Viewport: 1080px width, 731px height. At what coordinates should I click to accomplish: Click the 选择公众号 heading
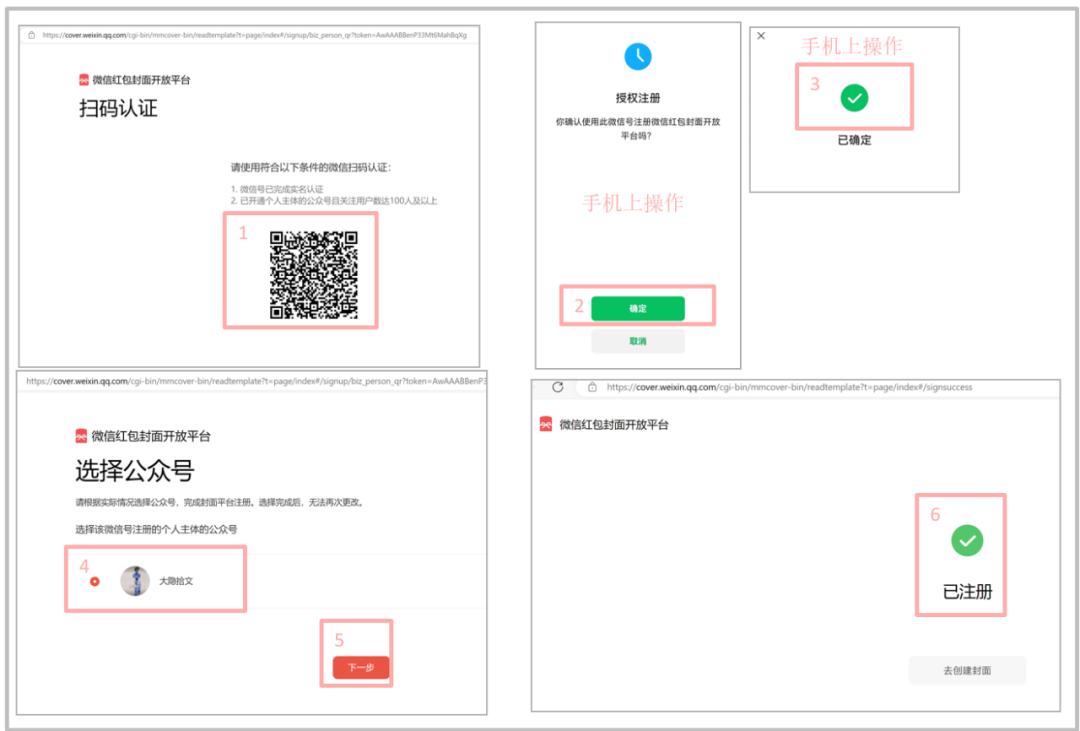click(x=134, y=471)
